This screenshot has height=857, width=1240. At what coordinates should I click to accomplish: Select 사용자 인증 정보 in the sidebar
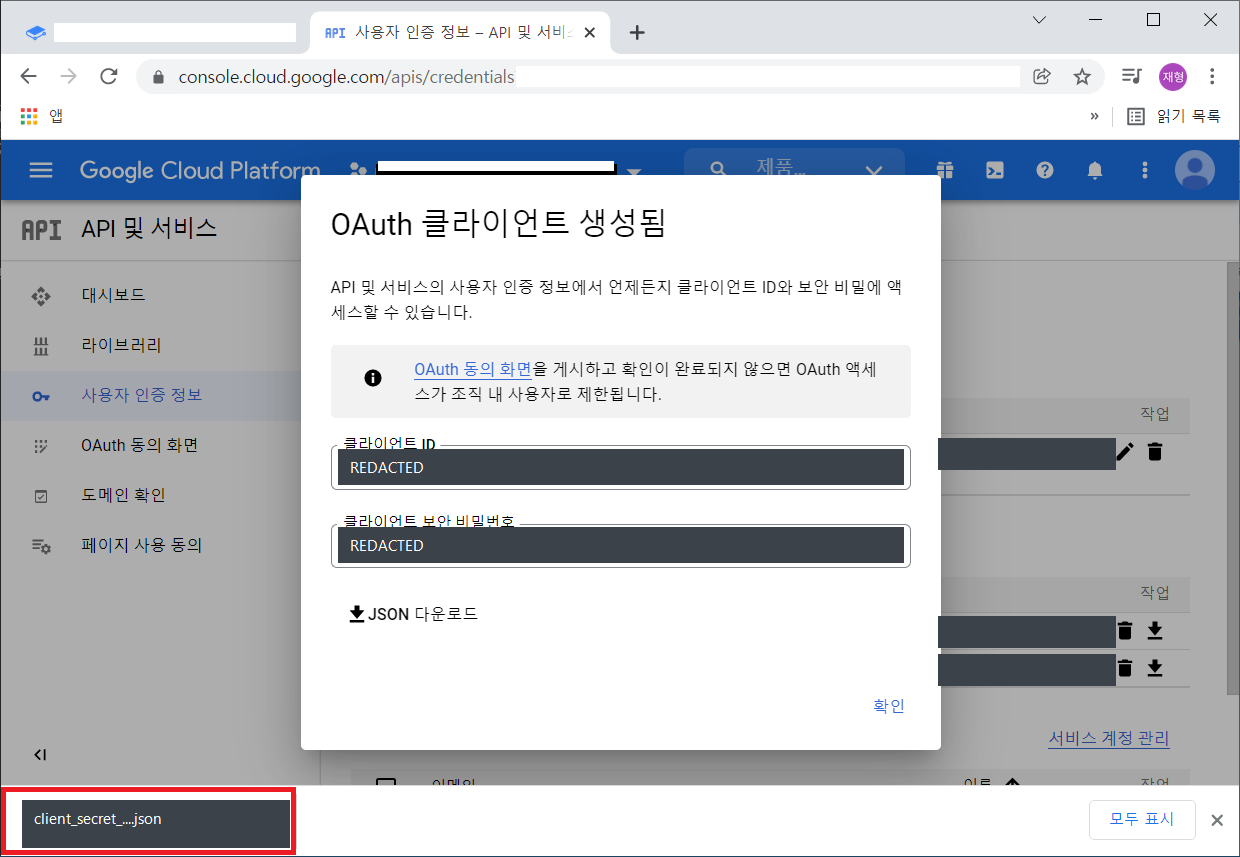[x=142, y=395]
